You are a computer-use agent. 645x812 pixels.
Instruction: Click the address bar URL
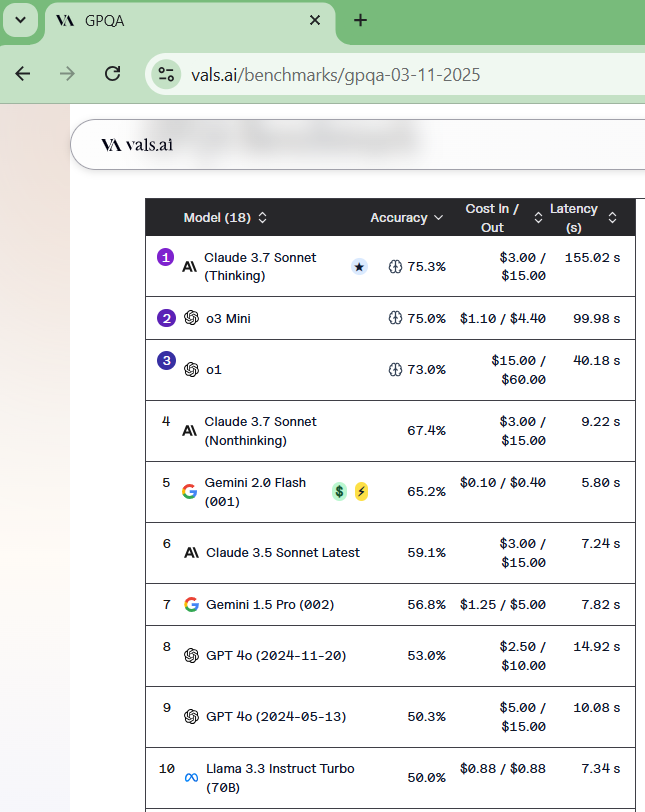[x=335, y=75]
